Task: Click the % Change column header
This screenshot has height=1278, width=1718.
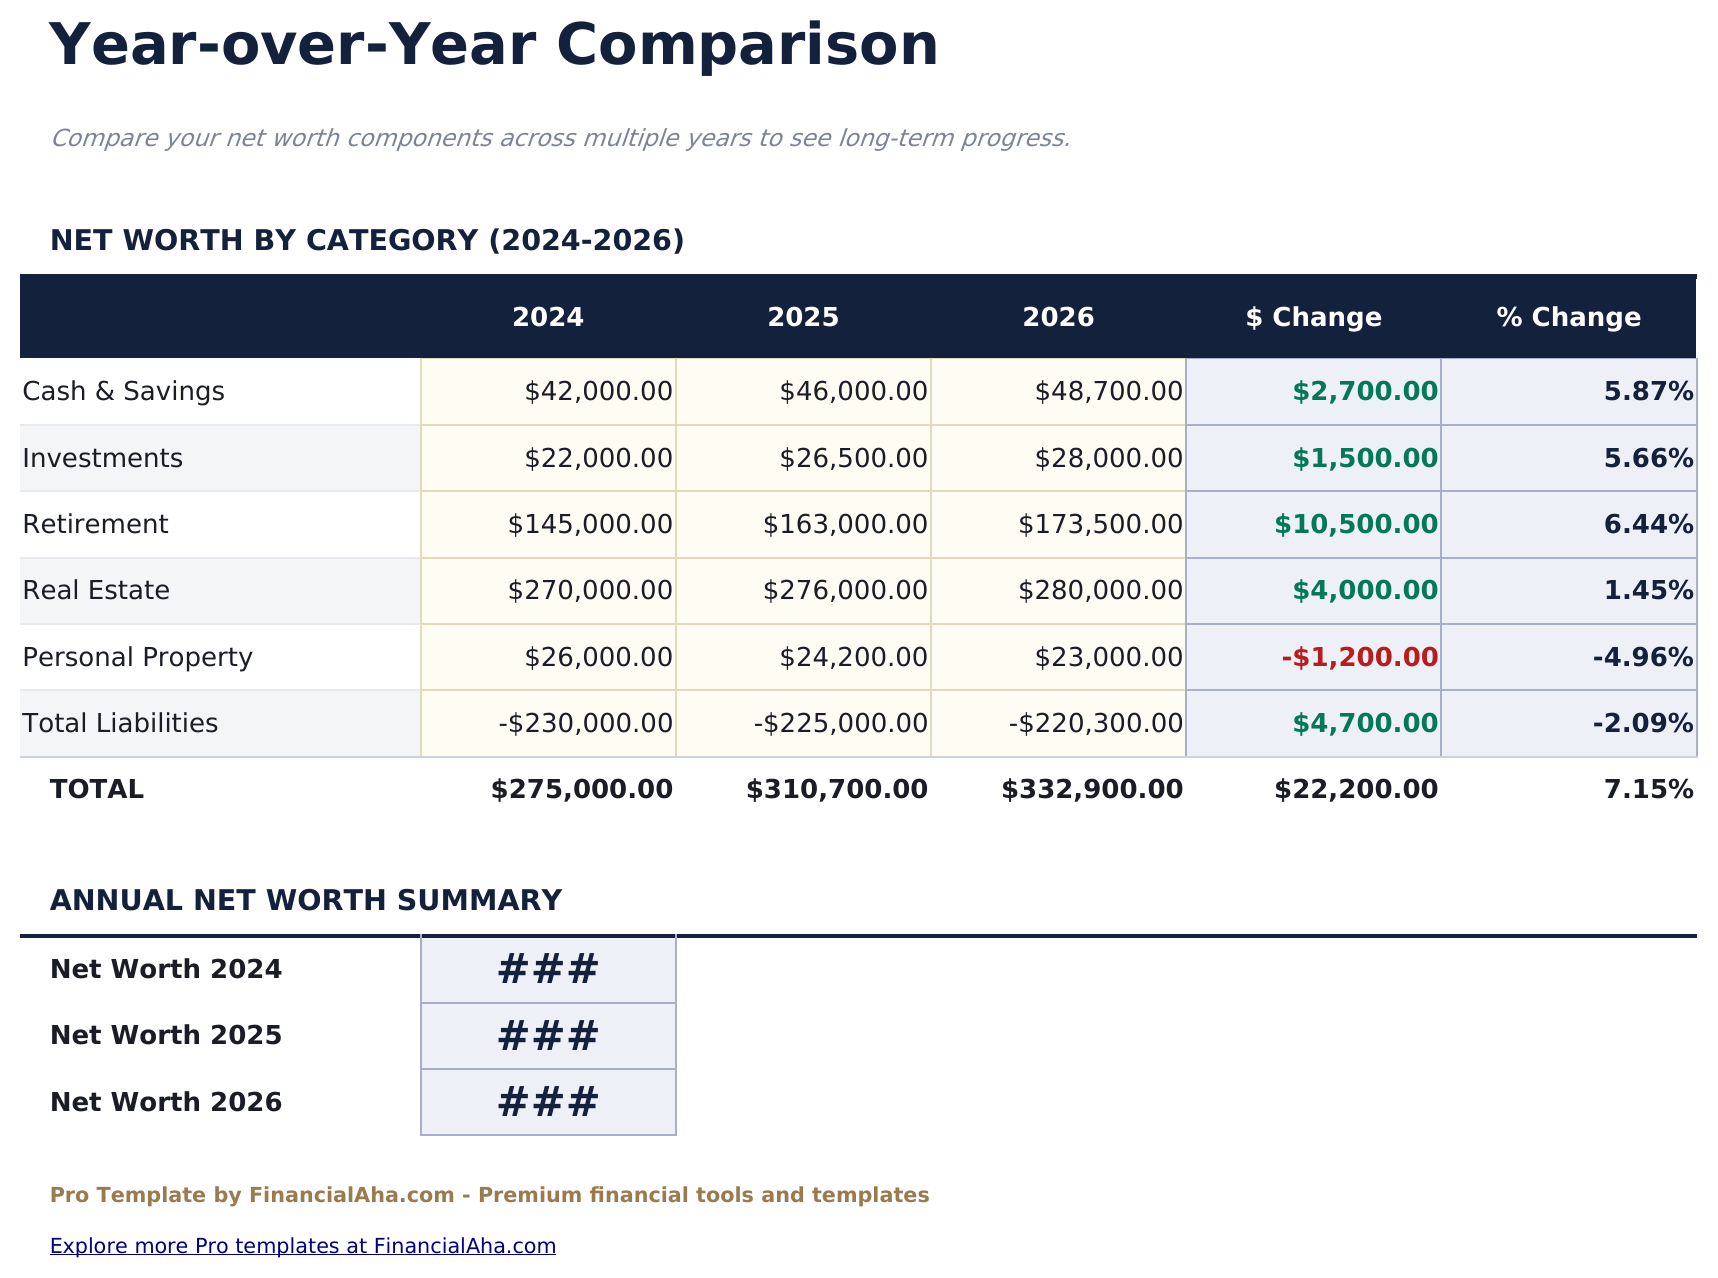Action: point(1568,317)
